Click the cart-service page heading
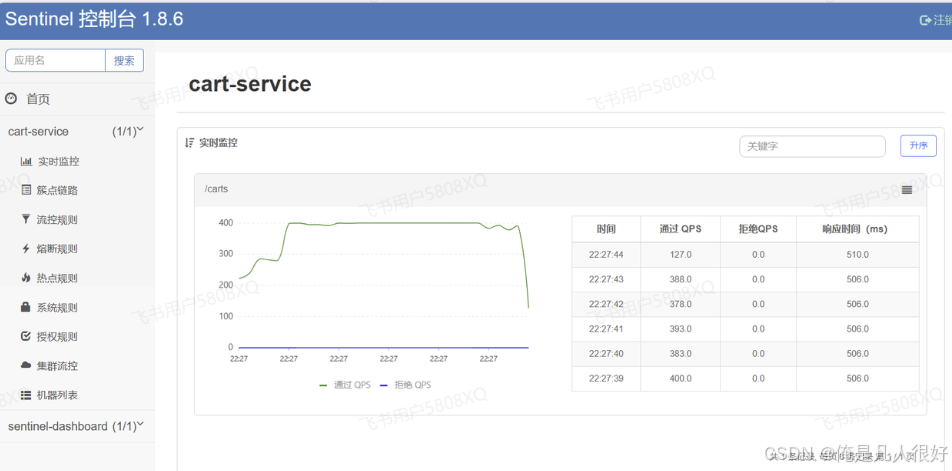 point(250,84)
